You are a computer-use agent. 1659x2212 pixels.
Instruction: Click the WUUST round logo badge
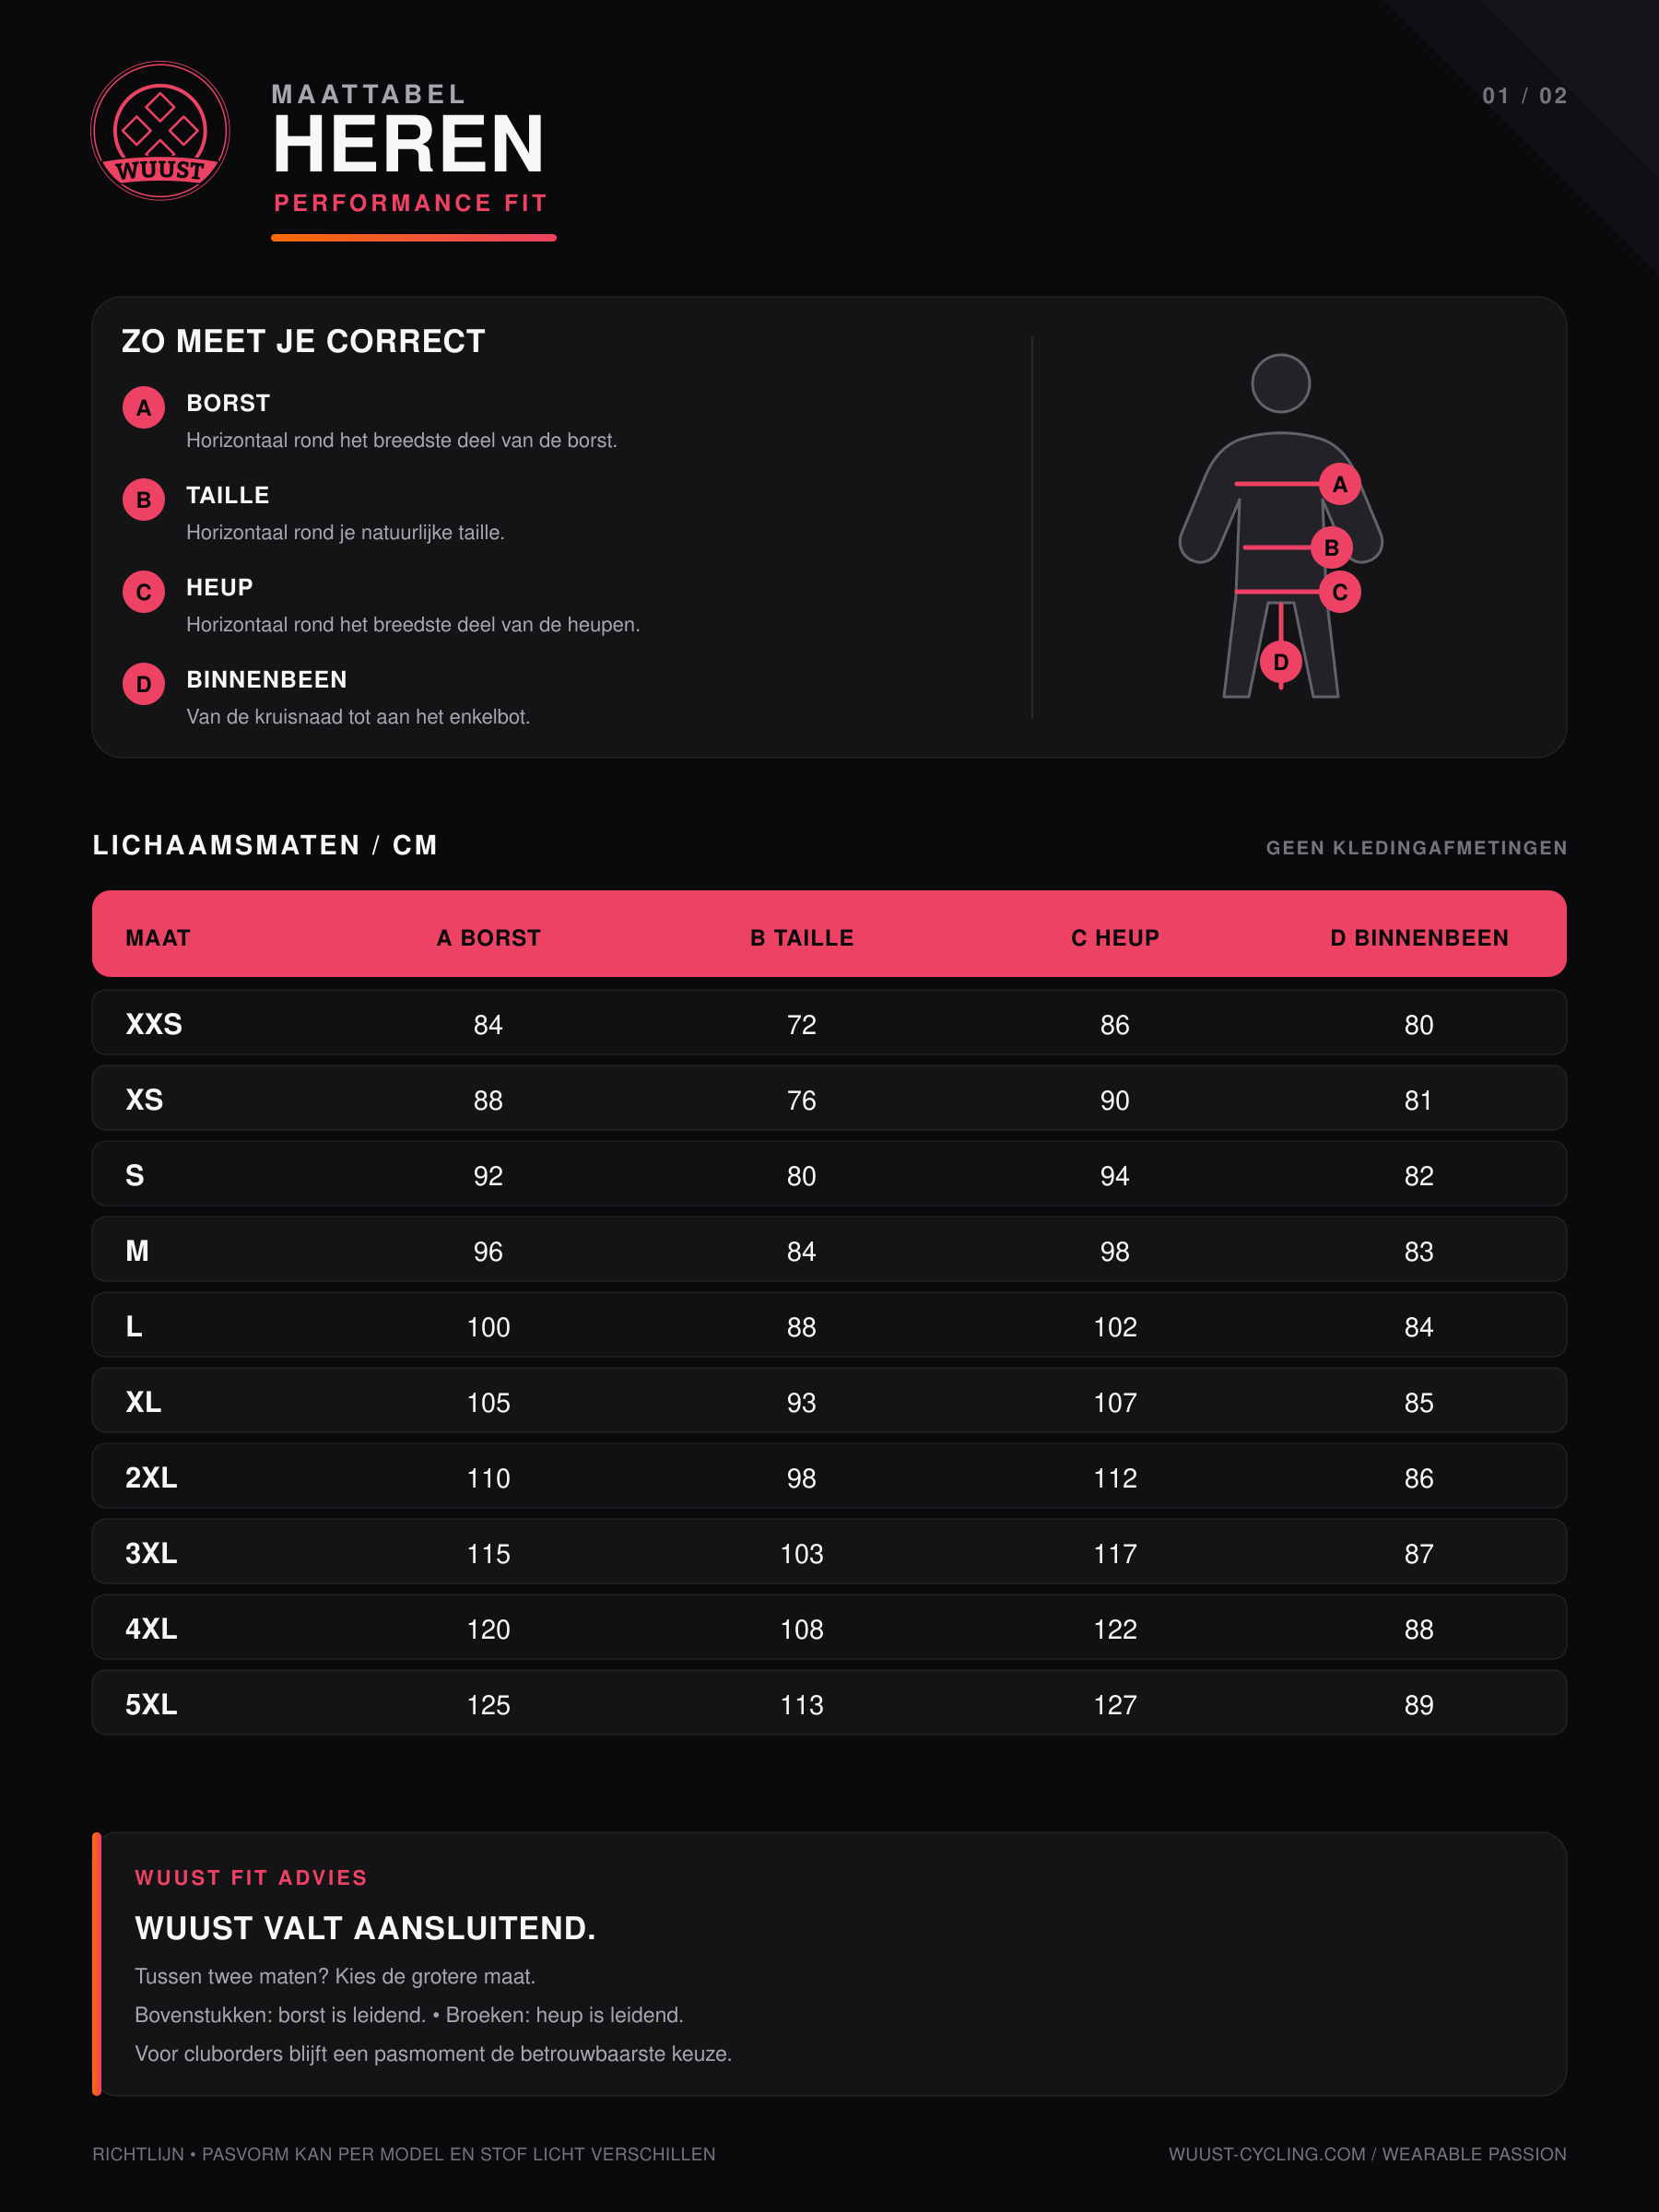(160, 131)
